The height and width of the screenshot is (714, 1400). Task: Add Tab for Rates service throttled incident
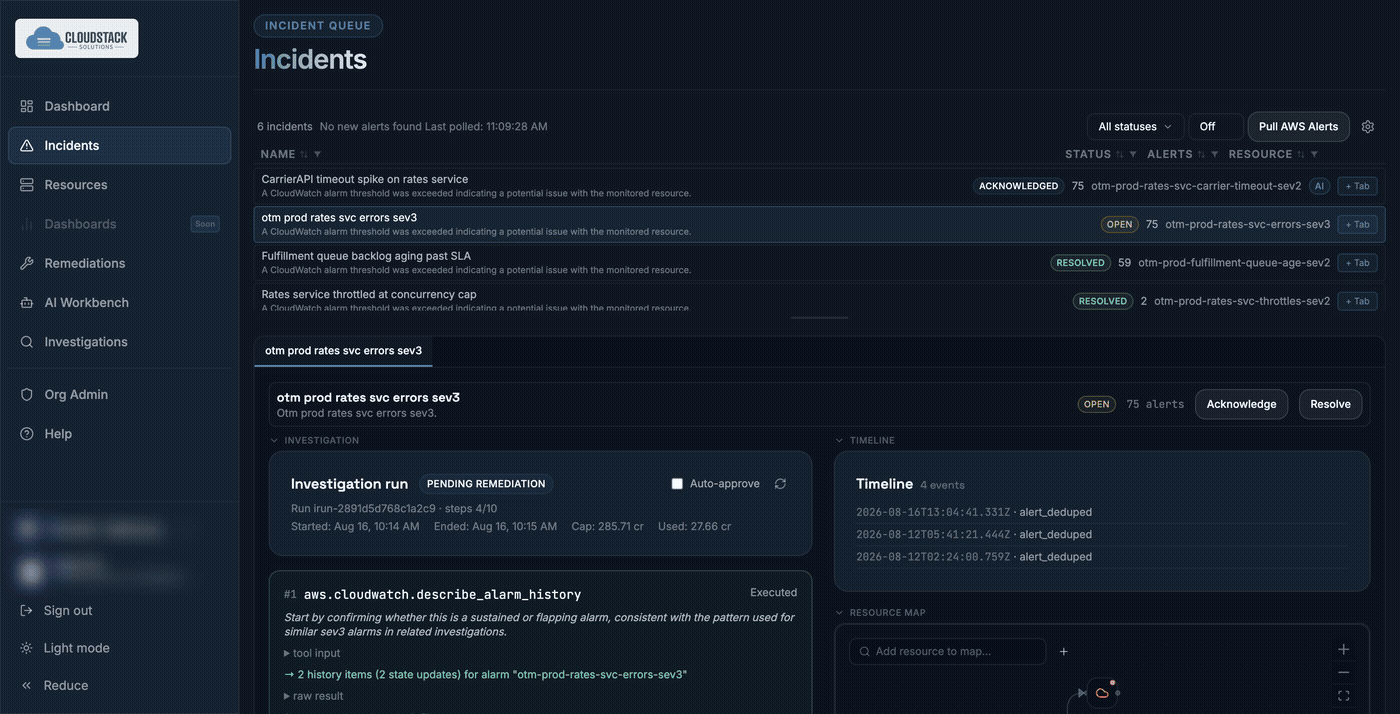pyautogui.click(x=1357, y=301)
